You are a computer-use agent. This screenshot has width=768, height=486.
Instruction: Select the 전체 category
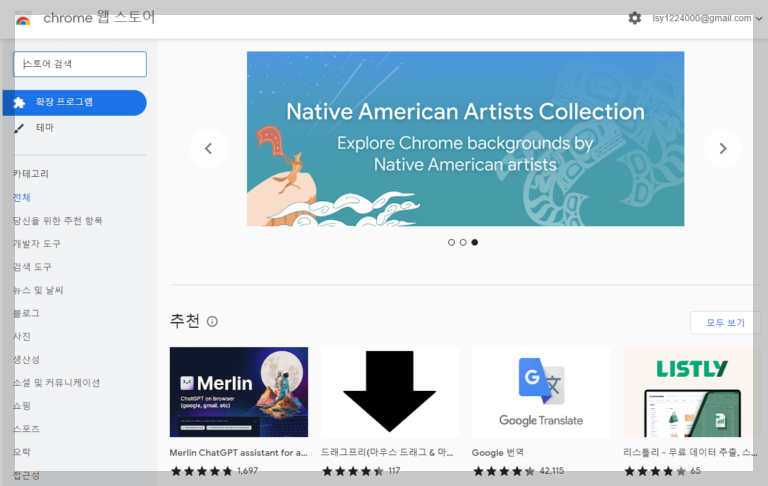22,197
